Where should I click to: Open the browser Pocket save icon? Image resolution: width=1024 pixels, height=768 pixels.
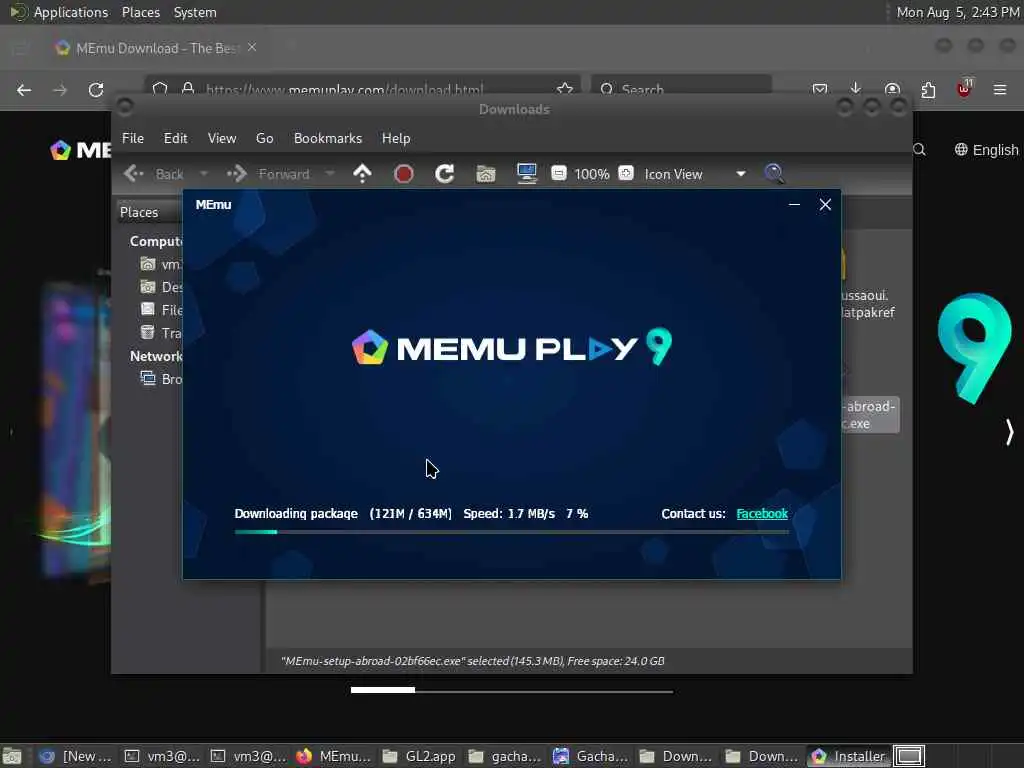click(x=820, y=89)
